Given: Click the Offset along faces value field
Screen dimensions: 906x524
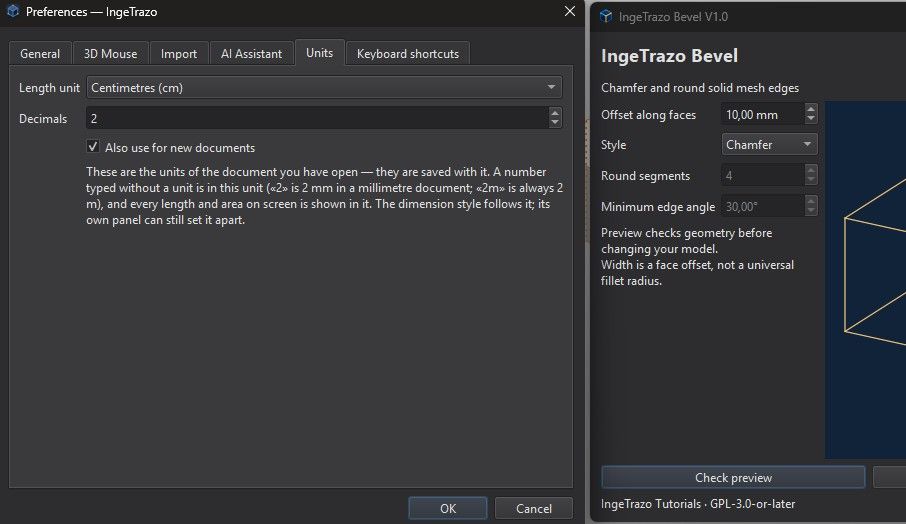Looking at the screenshot, I should click(763, 114).
